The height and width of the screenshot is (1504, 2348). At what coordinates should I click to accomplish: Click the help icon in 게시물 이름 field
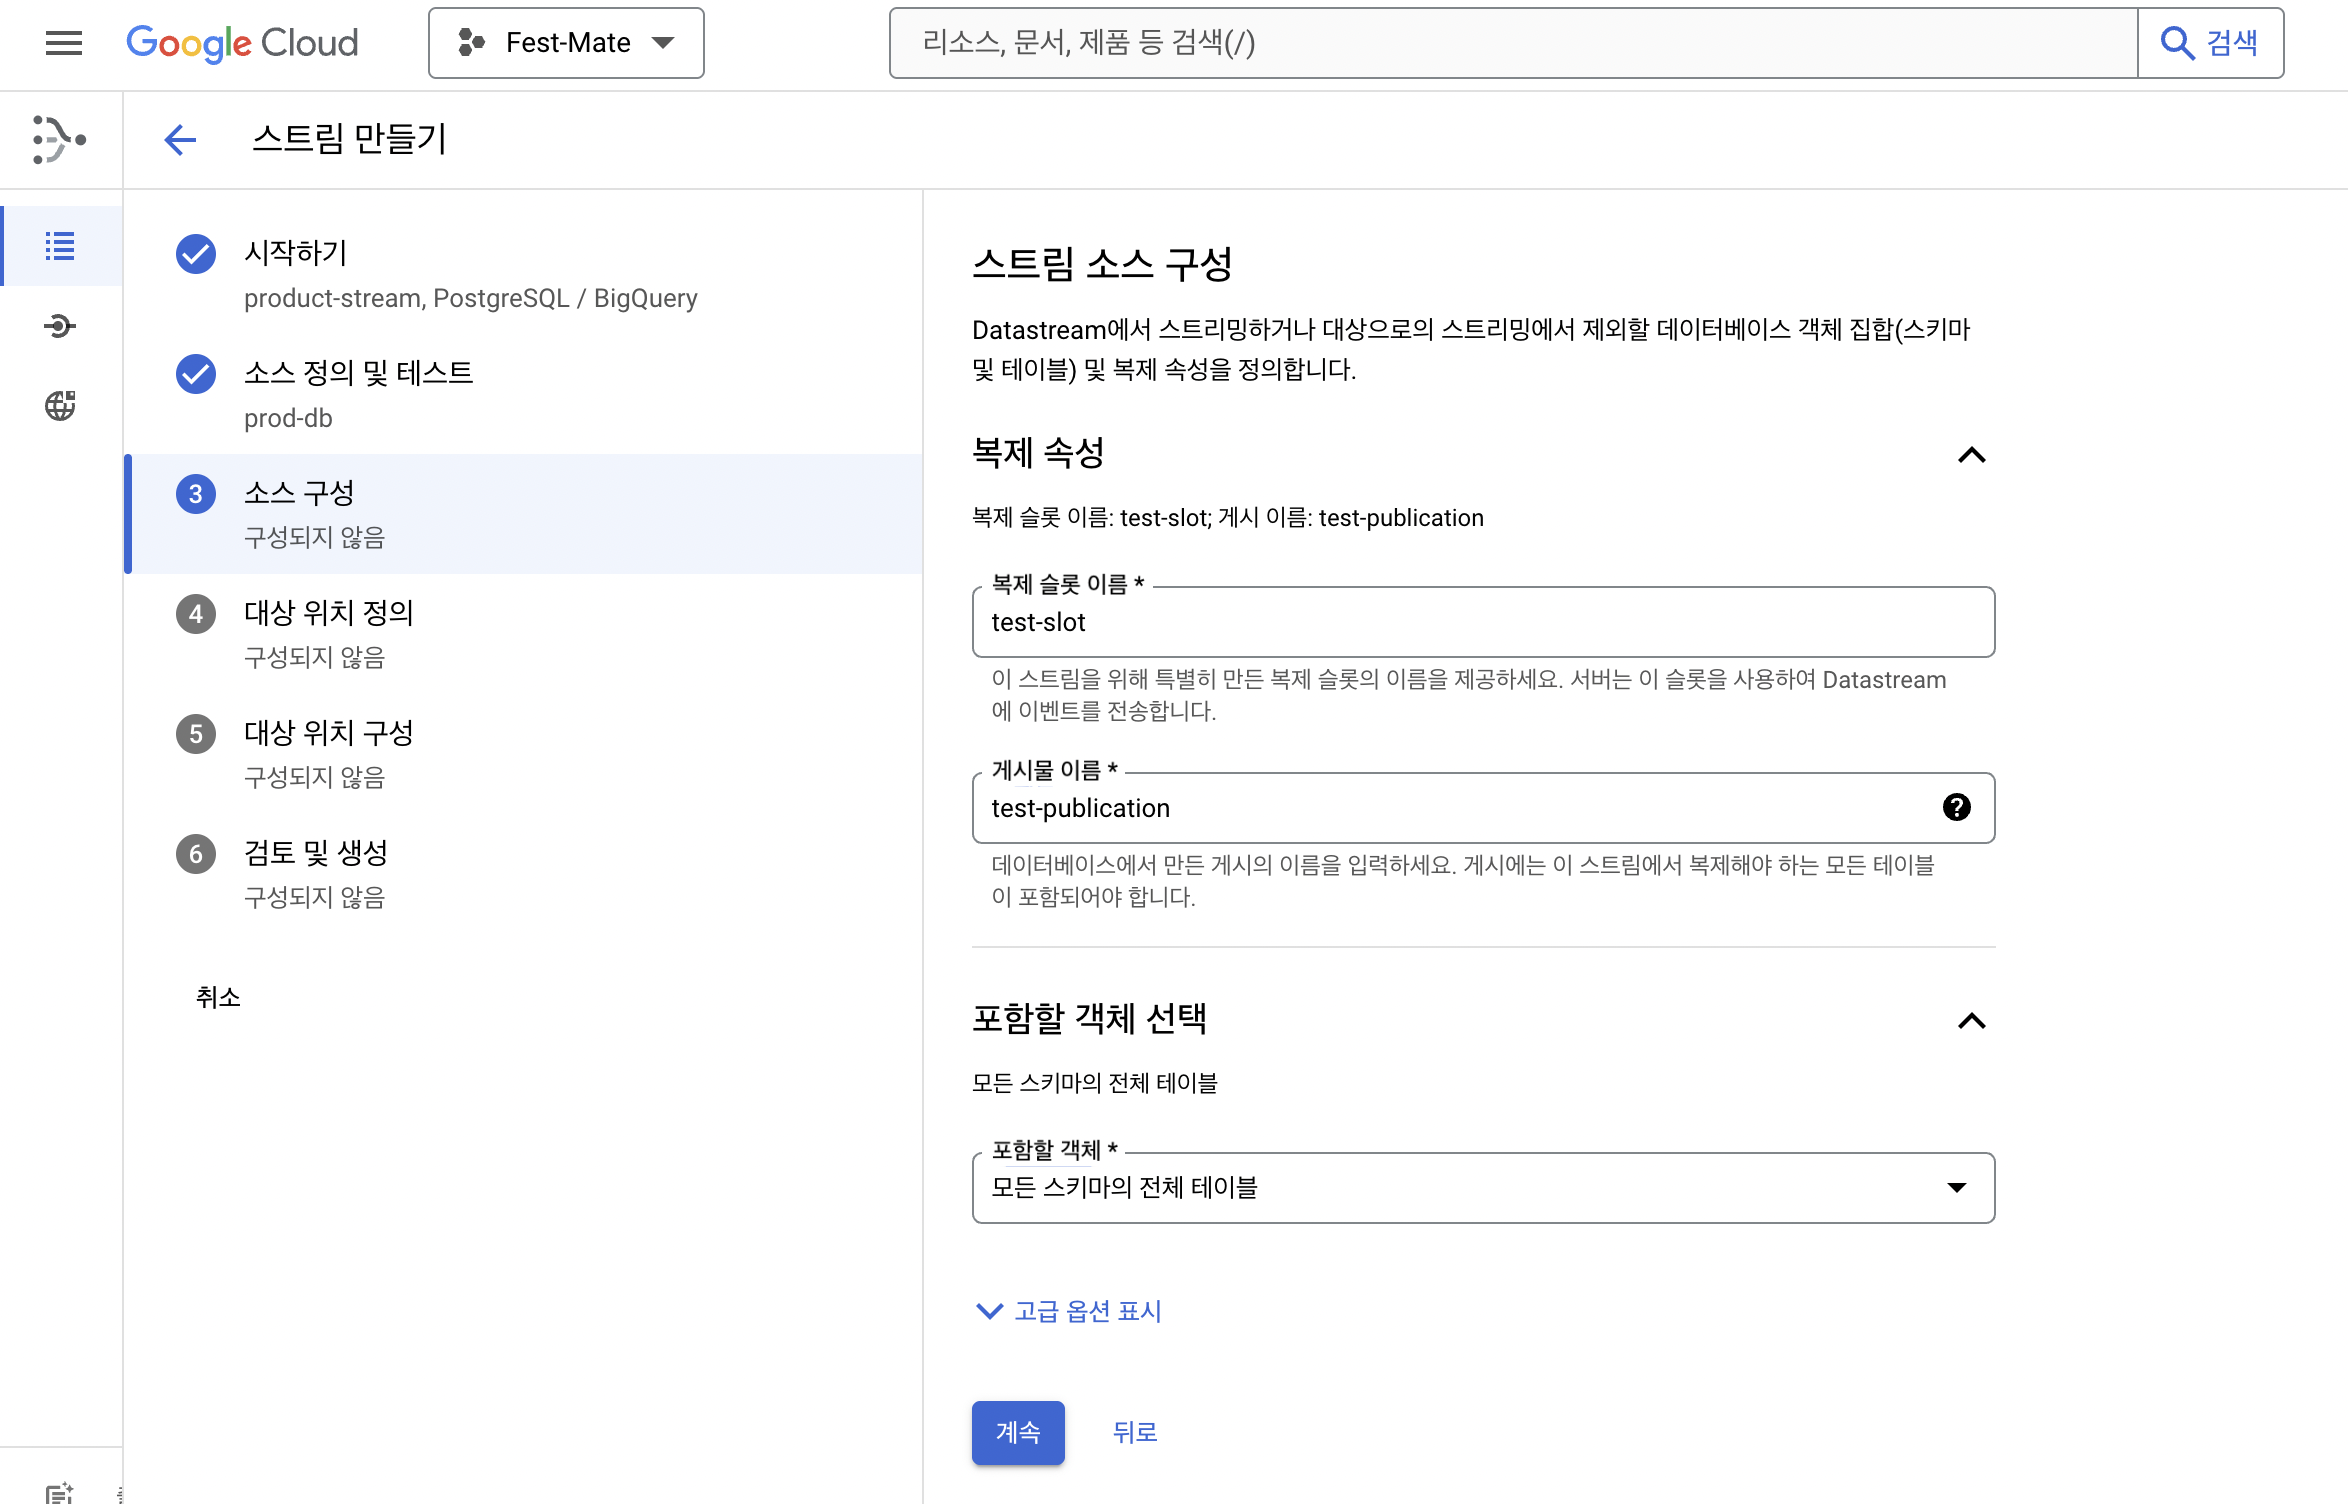[1957, 807]
